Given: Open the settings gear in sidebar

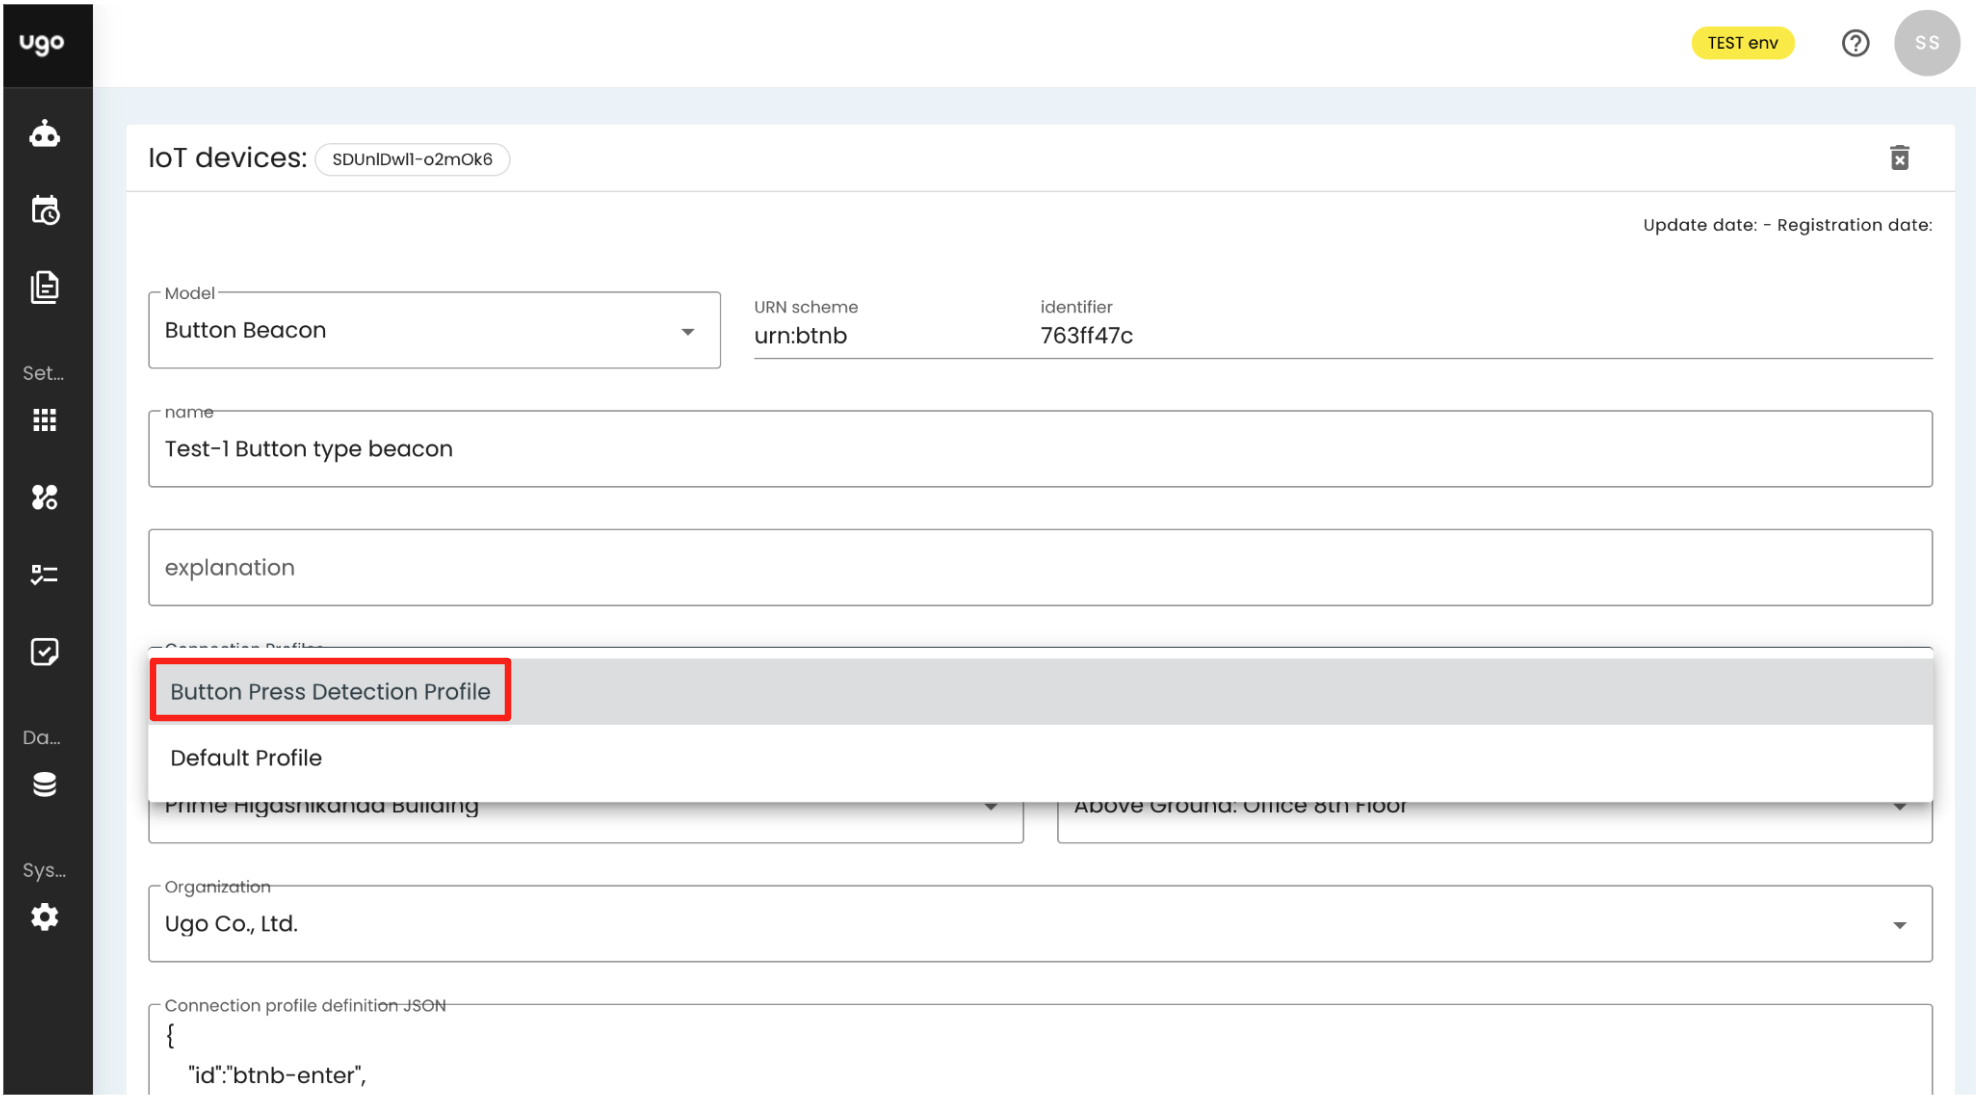Looking at the screenshot, I should click(x=44, y=917).
